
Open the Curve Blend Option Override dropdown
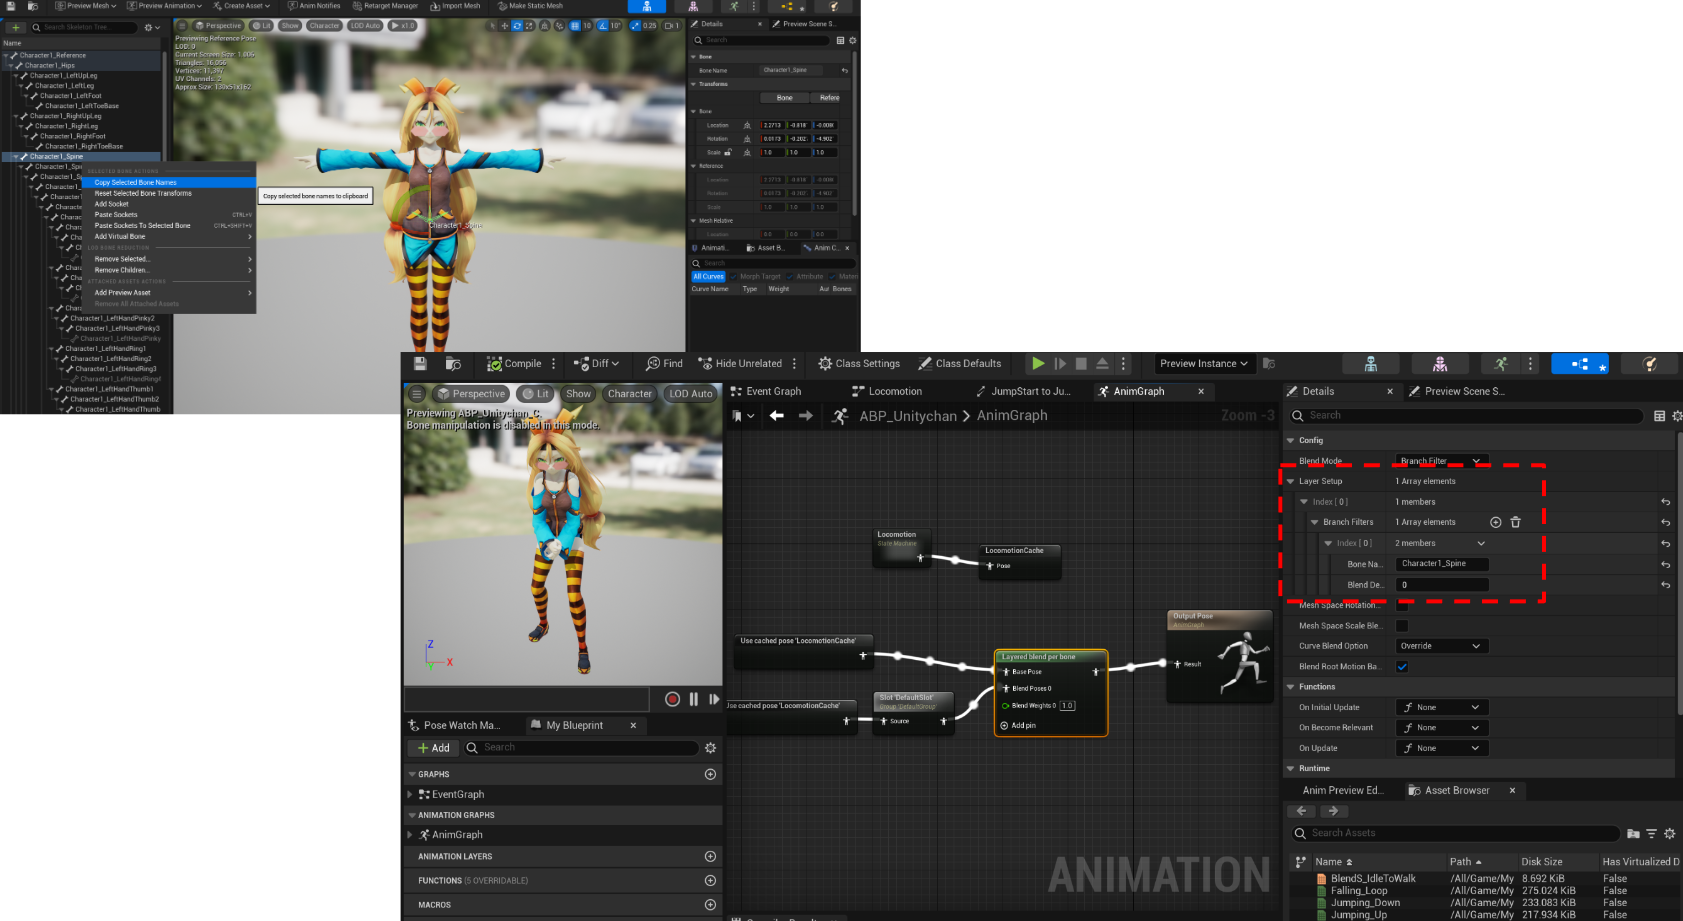(1441, 646)
